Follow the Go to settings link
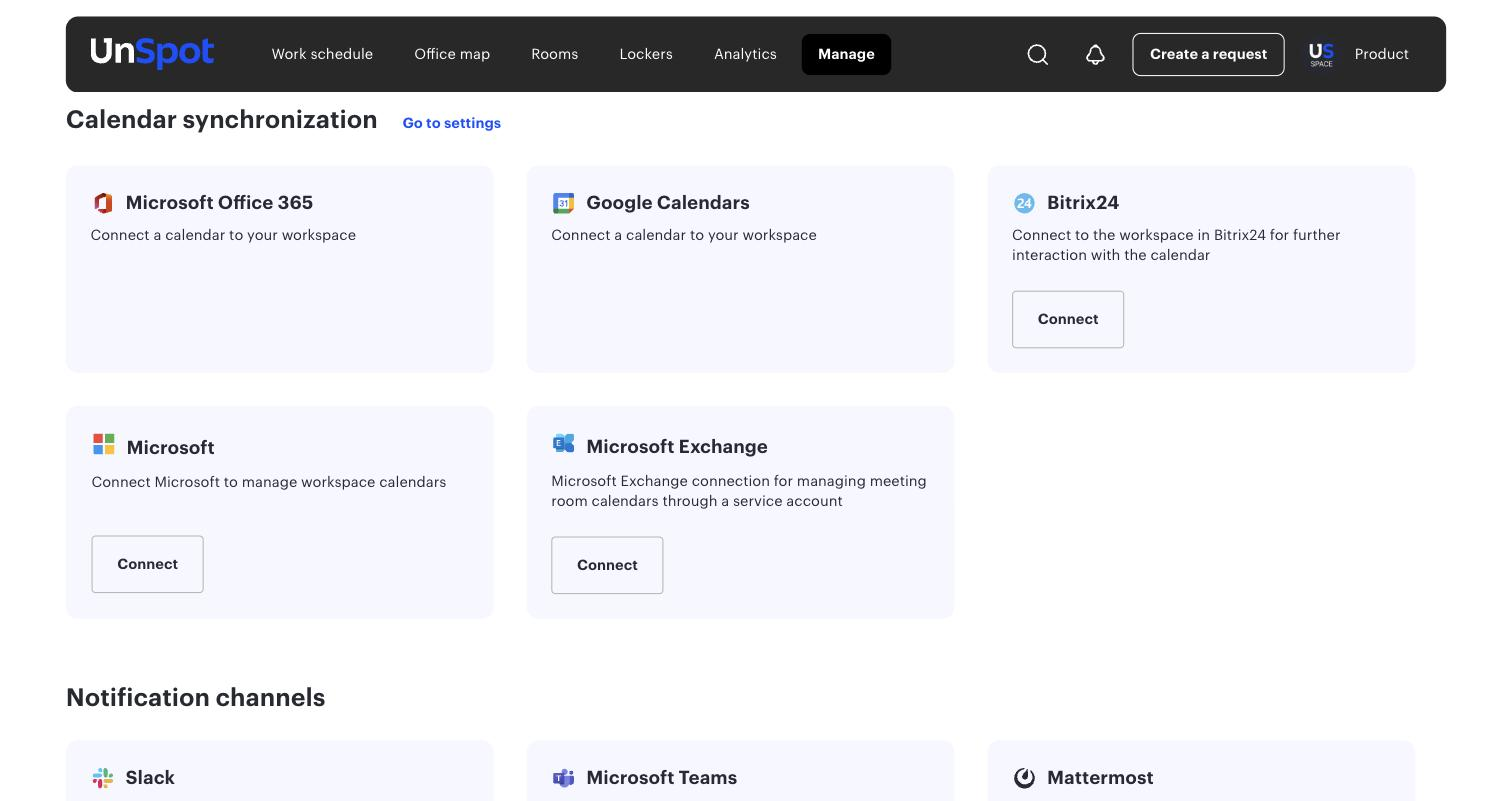The image size is (1512, 801). coord(452,123)
